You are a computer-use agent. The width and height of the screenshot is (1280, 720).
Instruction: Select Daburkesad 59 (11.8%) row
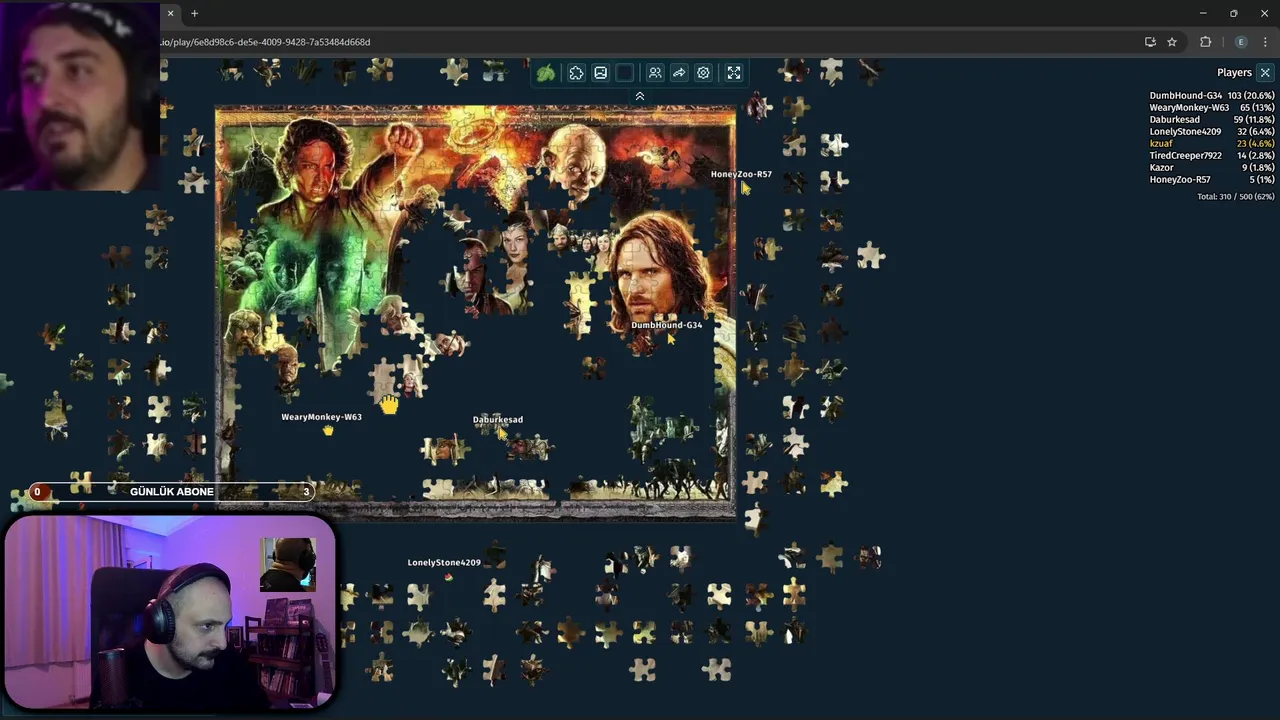pyautogui.click(x=1212, y=120)
